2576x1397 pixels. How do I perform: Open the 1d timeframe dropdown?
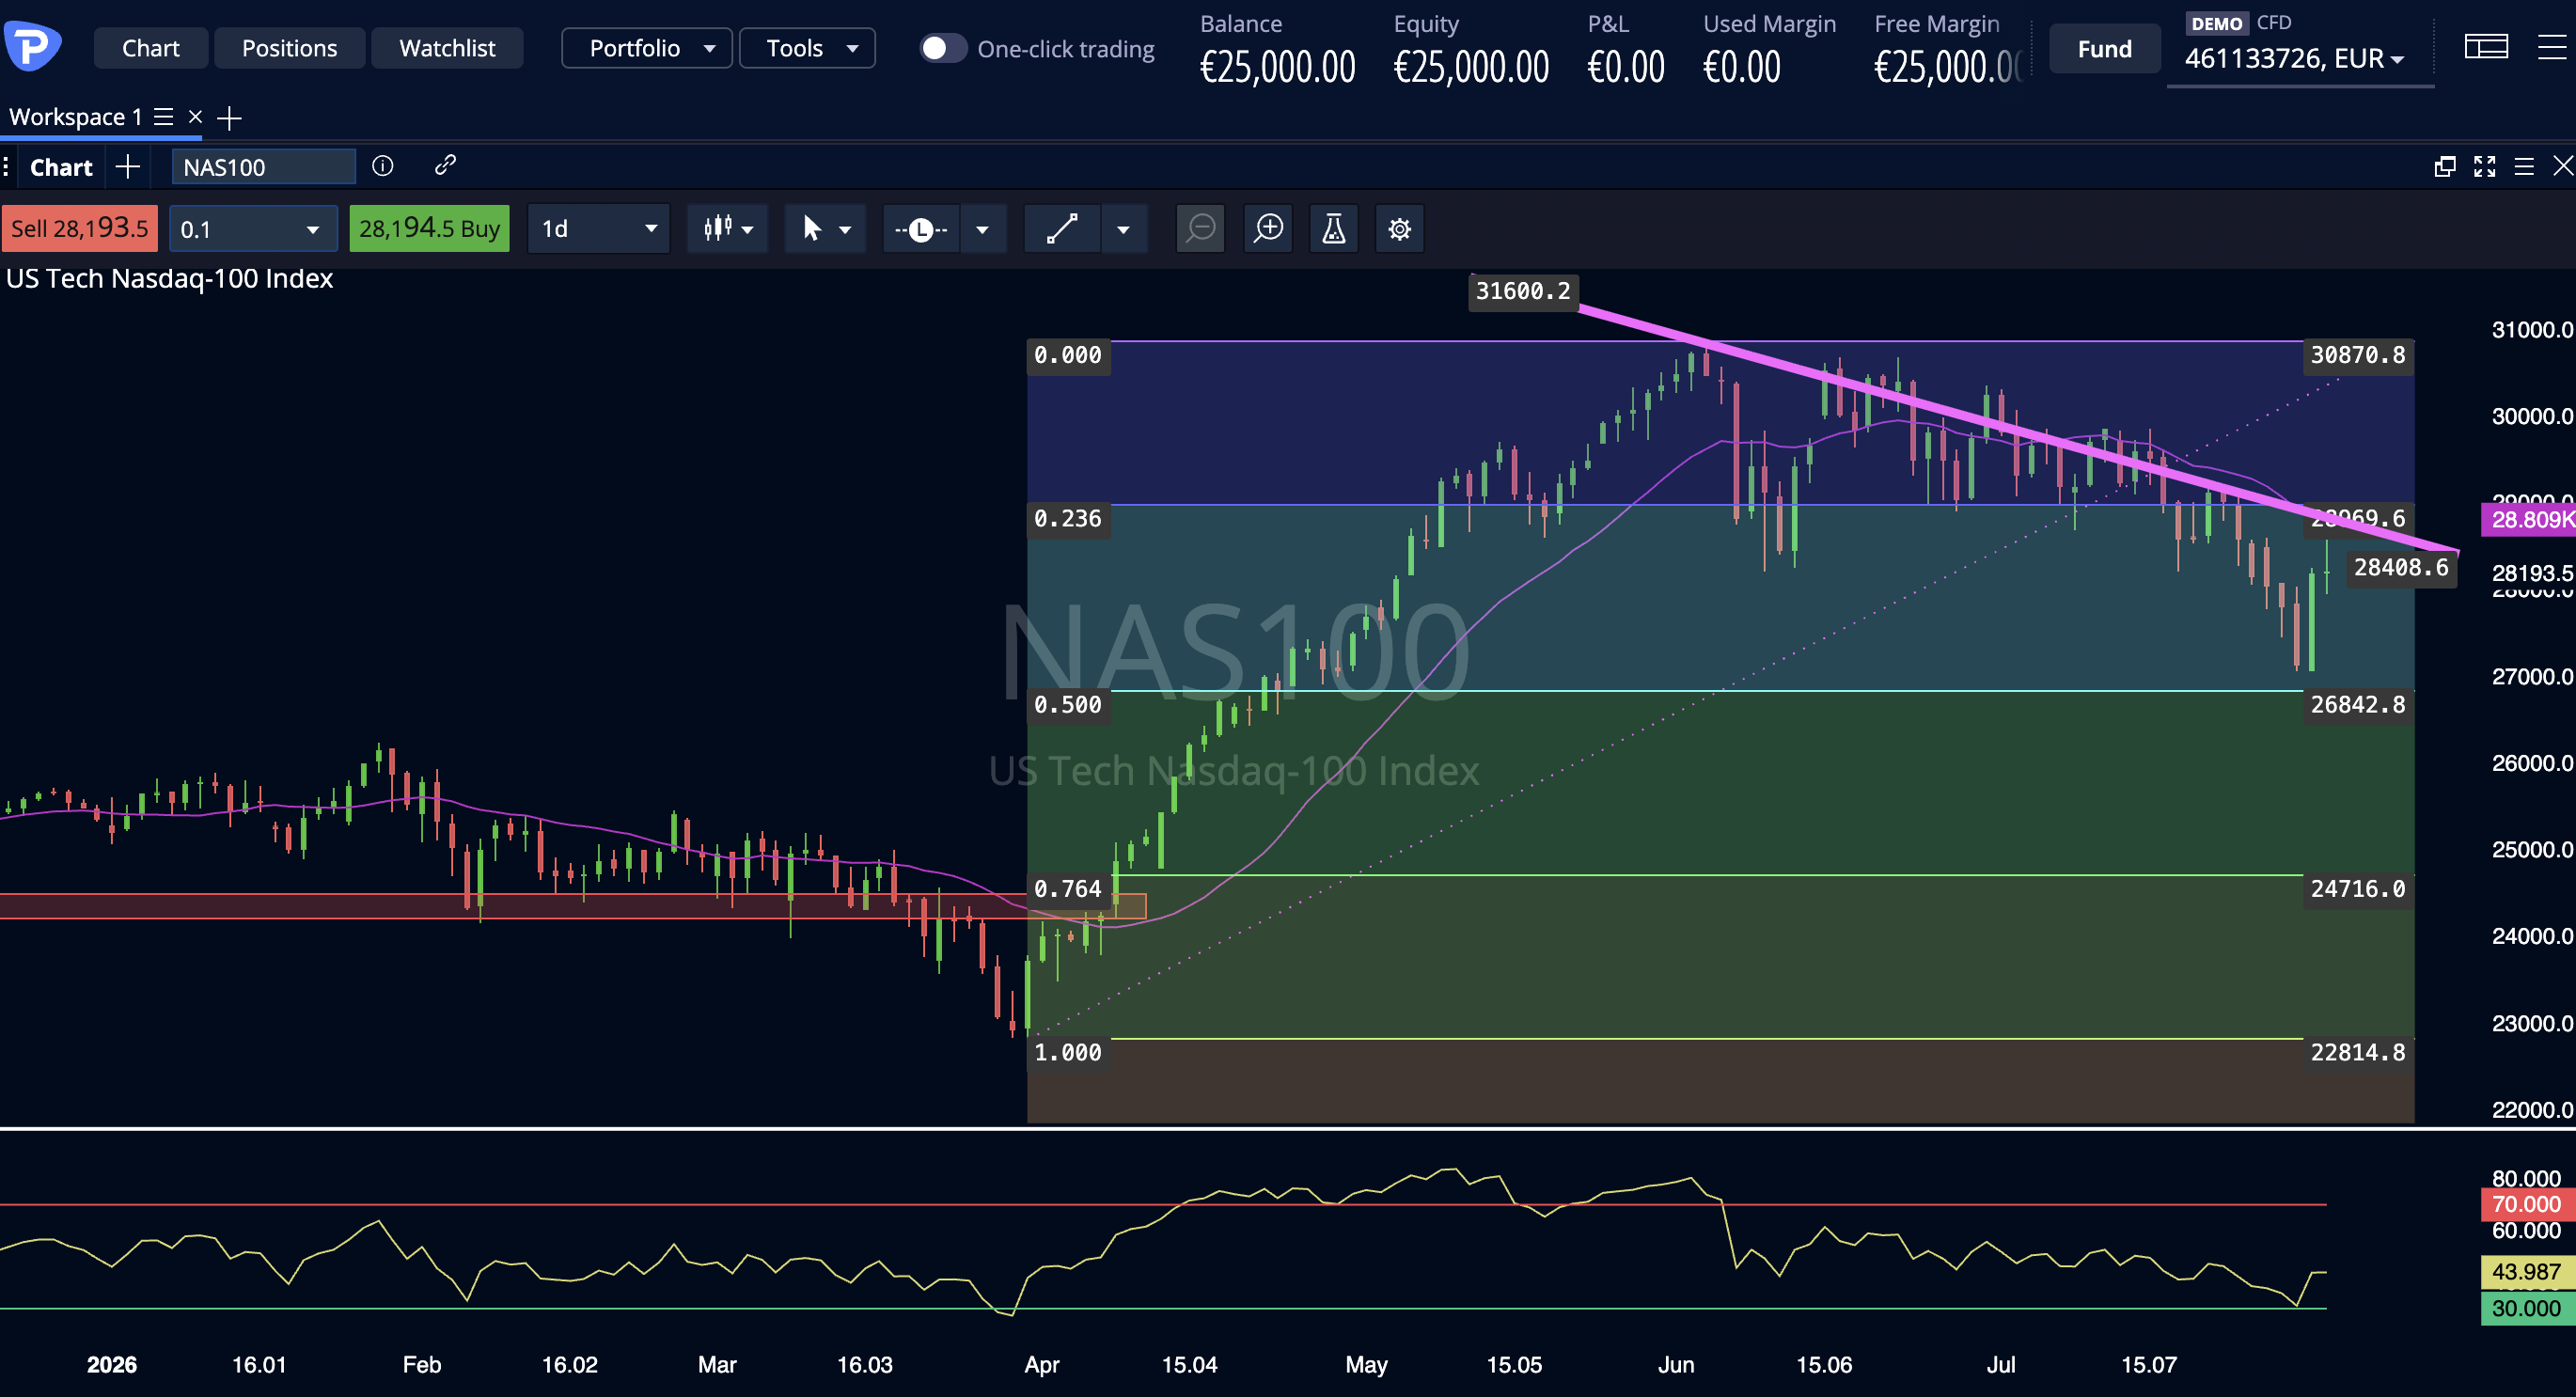tap(599, 229)
